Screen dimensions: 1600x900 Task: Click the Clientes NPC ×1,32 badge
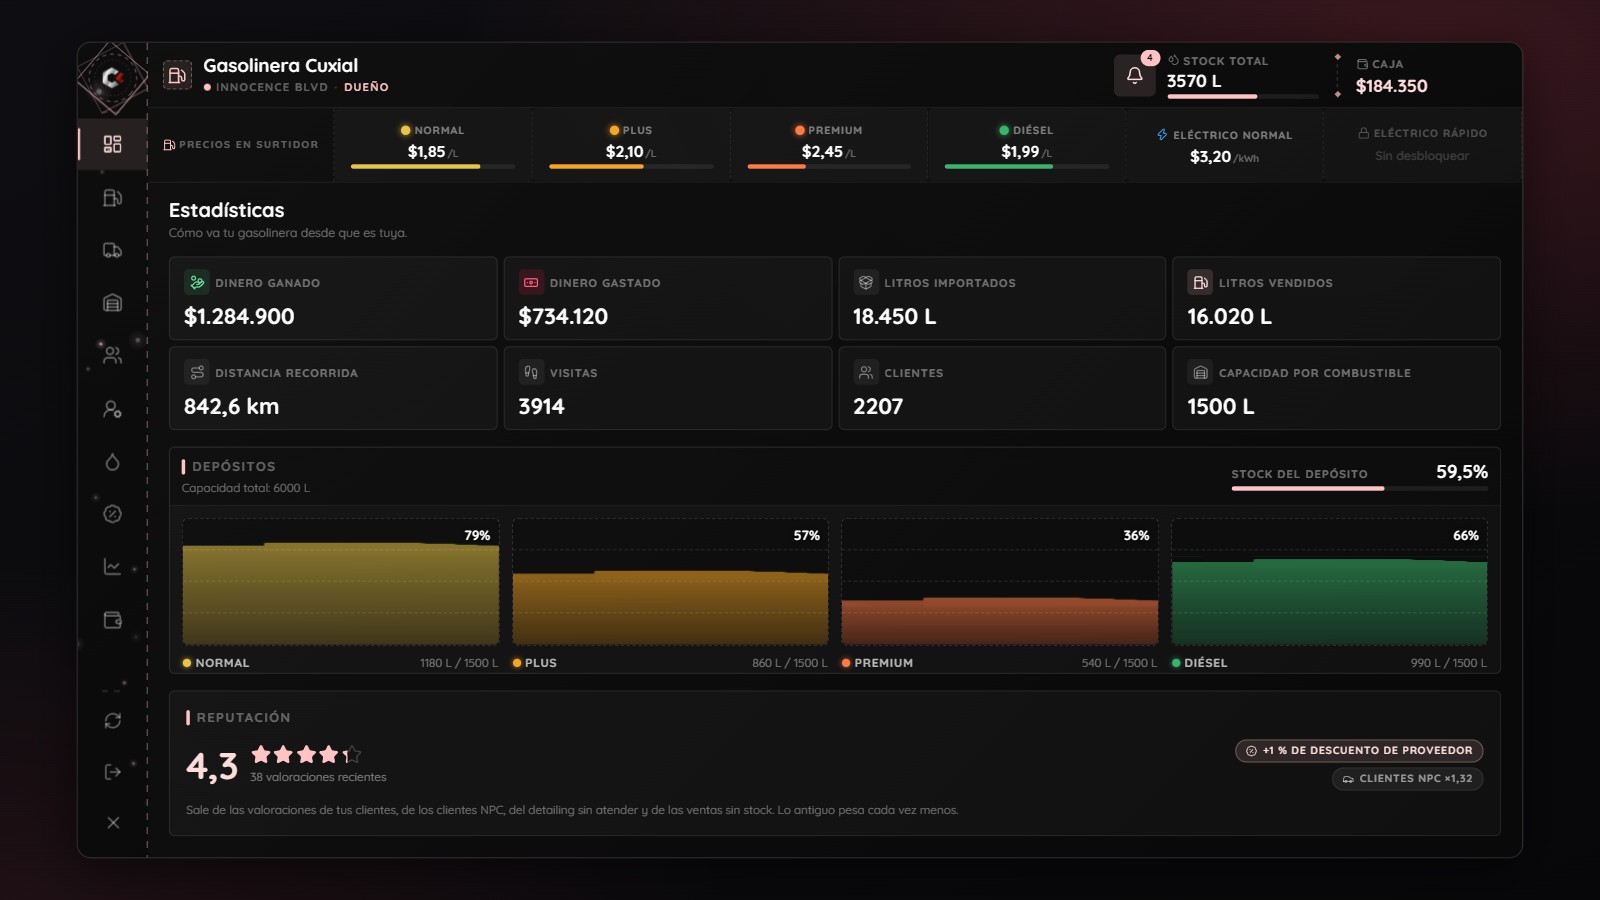pos(1407,779)
